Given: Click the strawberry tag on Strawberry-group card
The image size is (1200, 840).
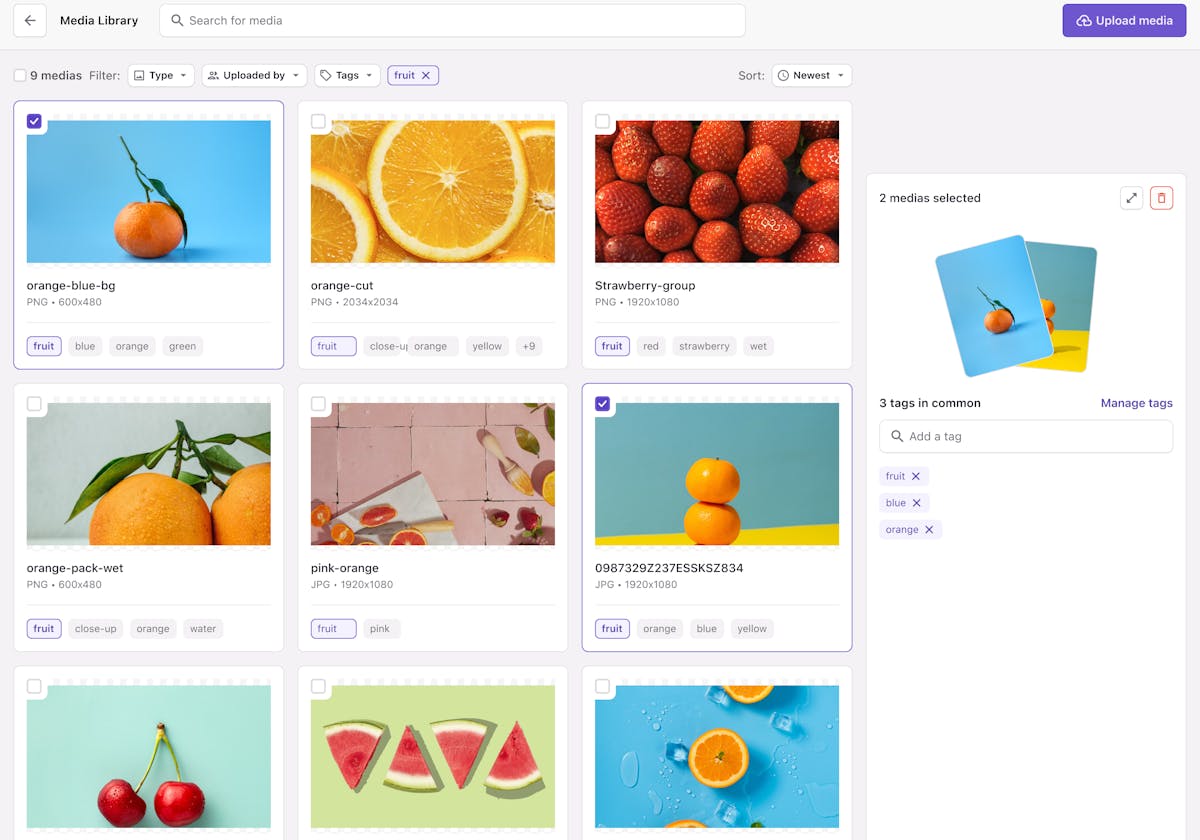Looking at the screenshot, I should tap(704, 346).
